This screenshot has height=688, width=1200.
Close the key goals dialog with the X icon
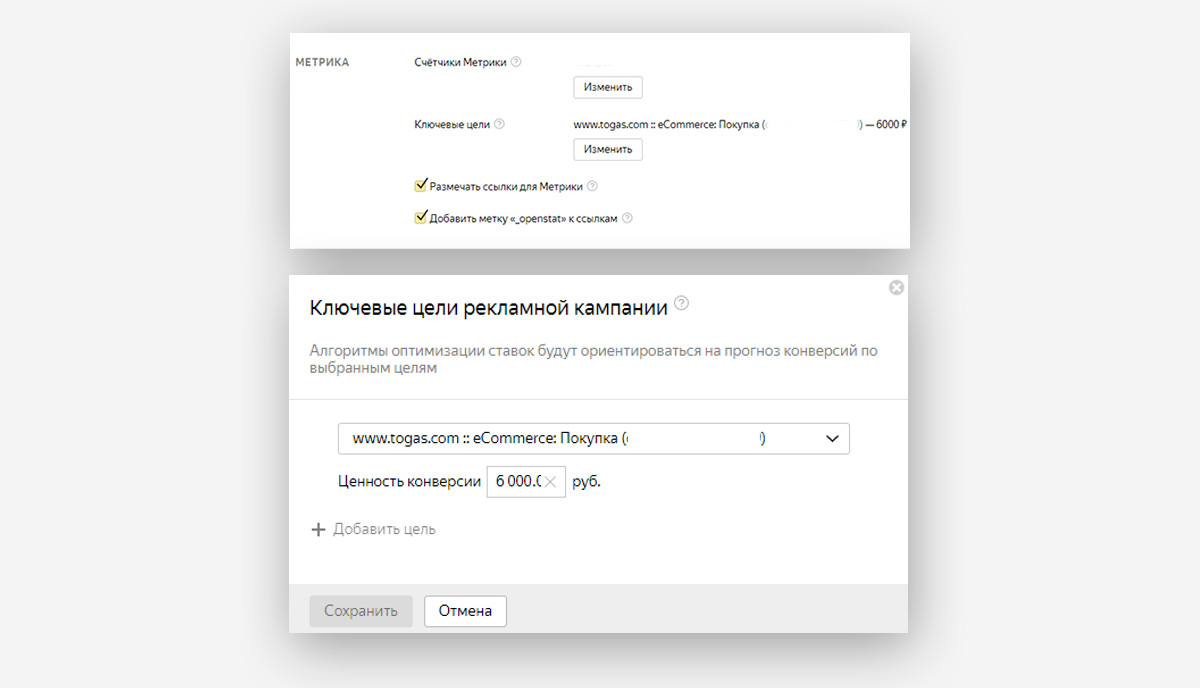pyautogui.click(x=896, y=287)
